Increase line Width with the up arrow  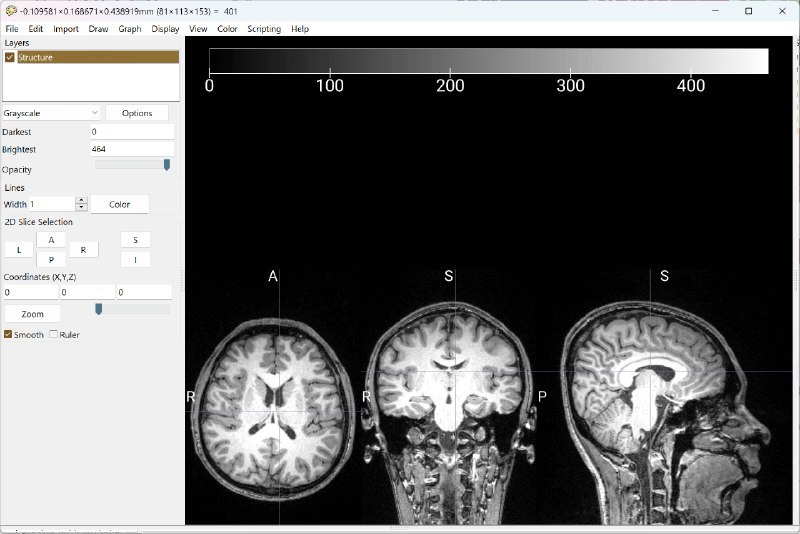tap(82, 200)
